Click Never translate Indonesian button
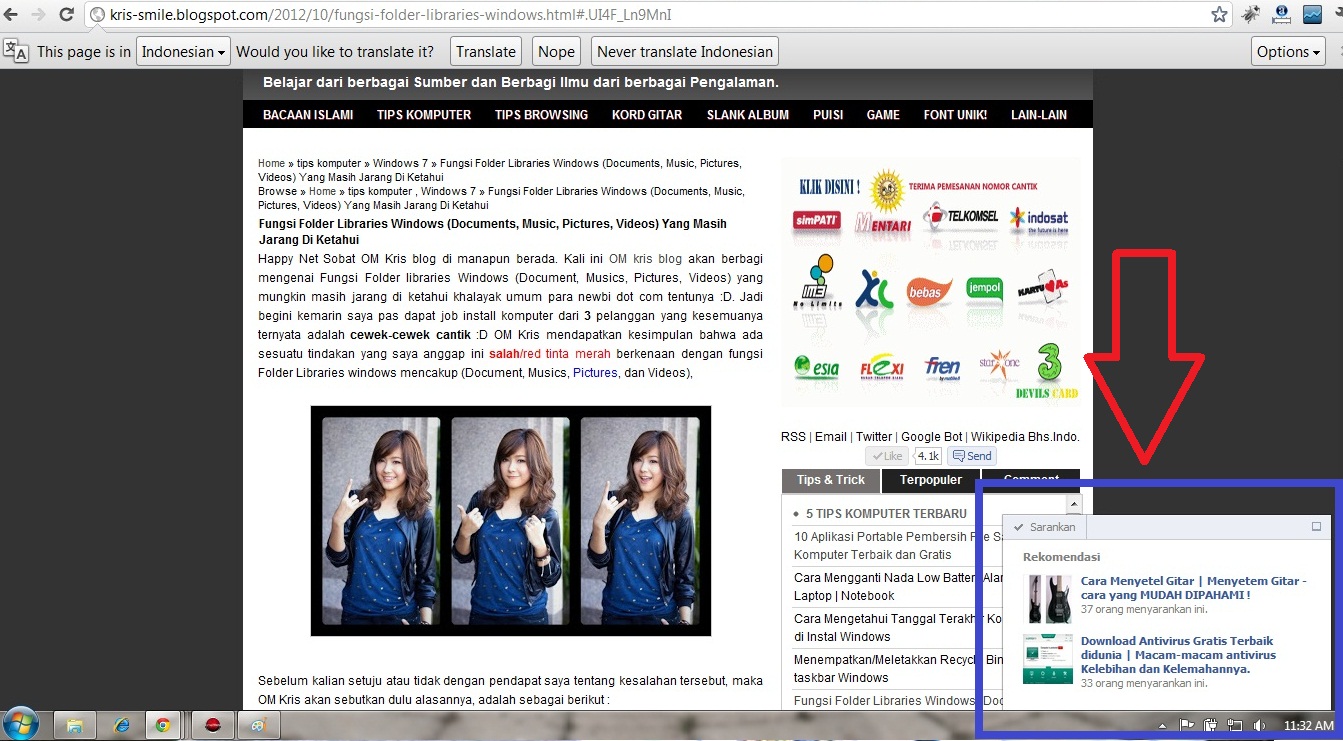1343x741 pixels. pyautogui.click(x=685, y=52)
